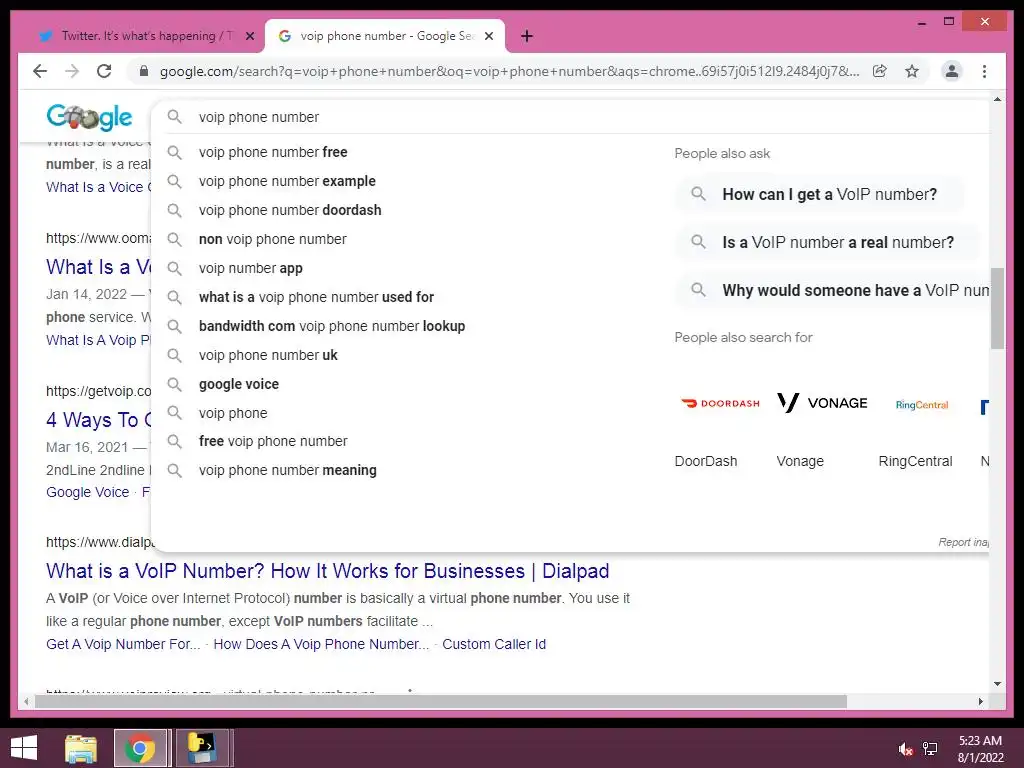Click the 'Google Voice' sitelink

pyautogui.click(x=88, y=492)
